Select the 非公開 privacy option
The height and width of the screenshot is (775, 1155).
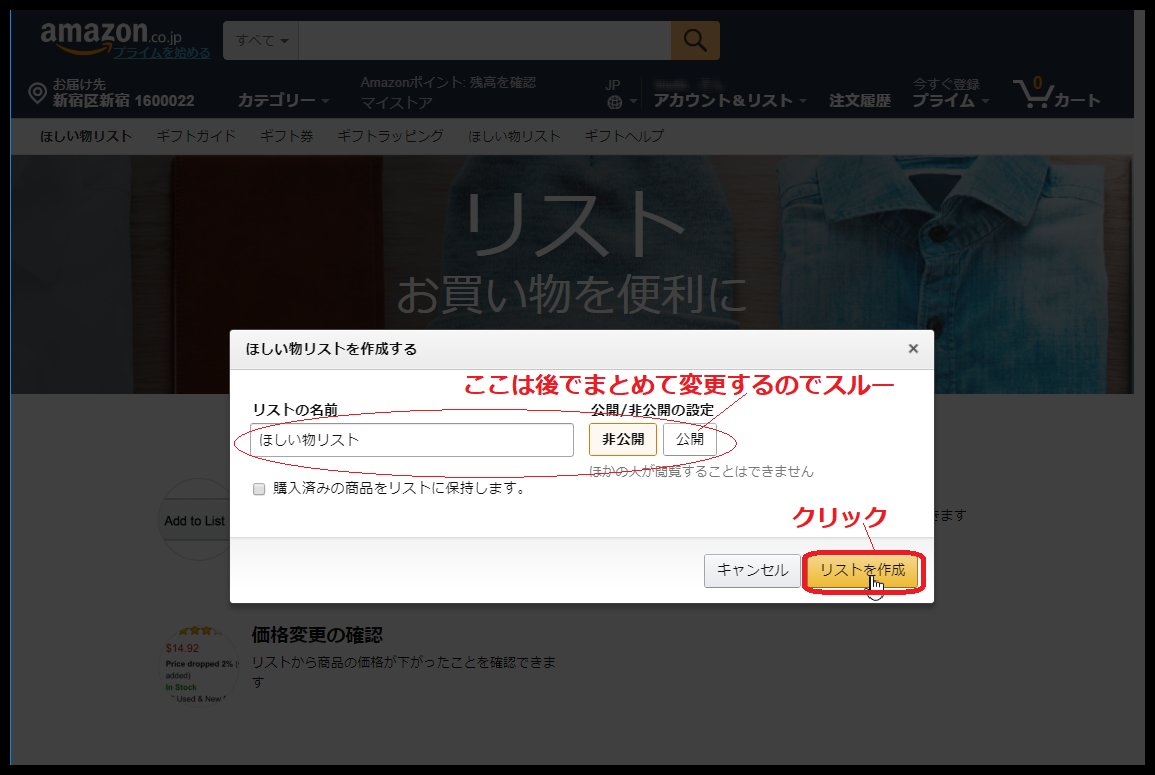coord(622,439)
